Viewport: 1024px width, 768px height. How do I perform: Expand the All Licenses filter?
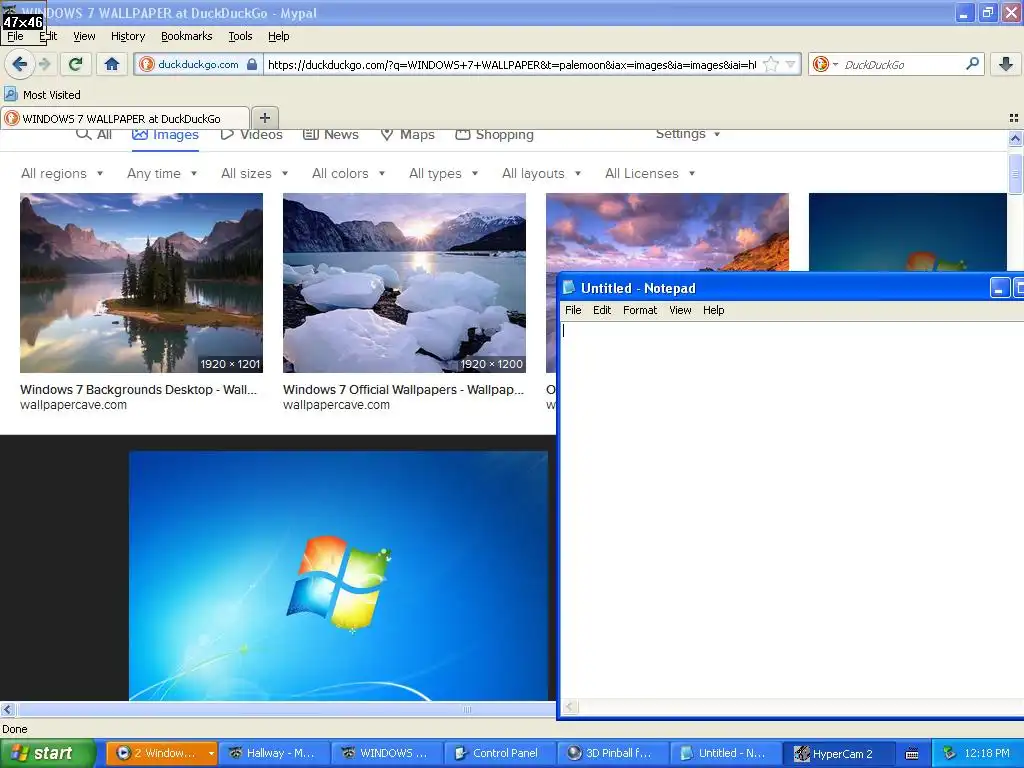click(x=650, y=173)
